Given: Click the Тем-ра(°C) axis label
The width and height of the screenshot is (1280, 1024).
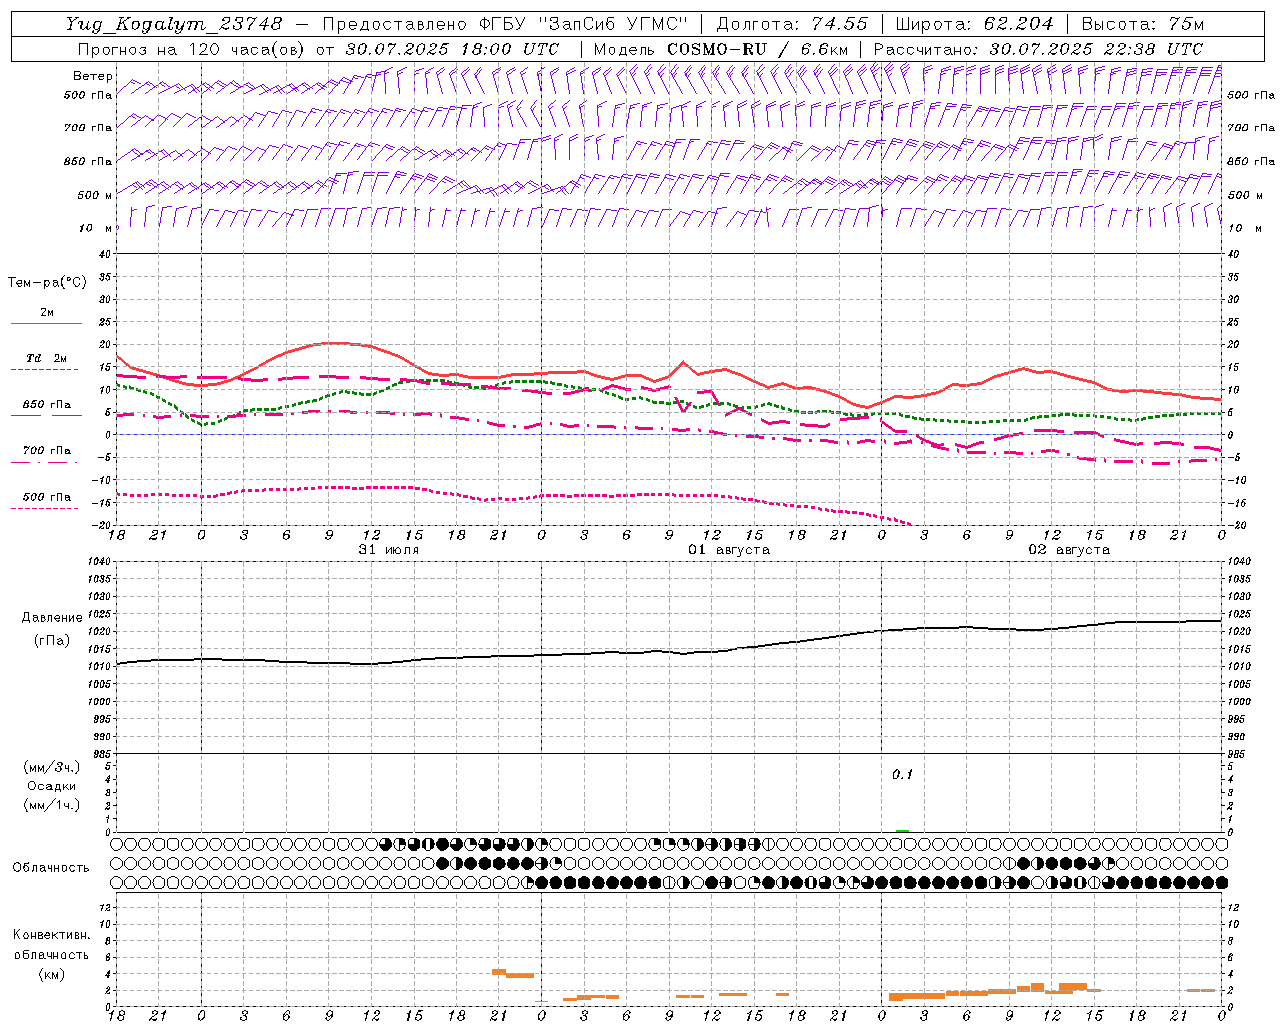Looking at the screenshot, I should click(x=47, y=283).
